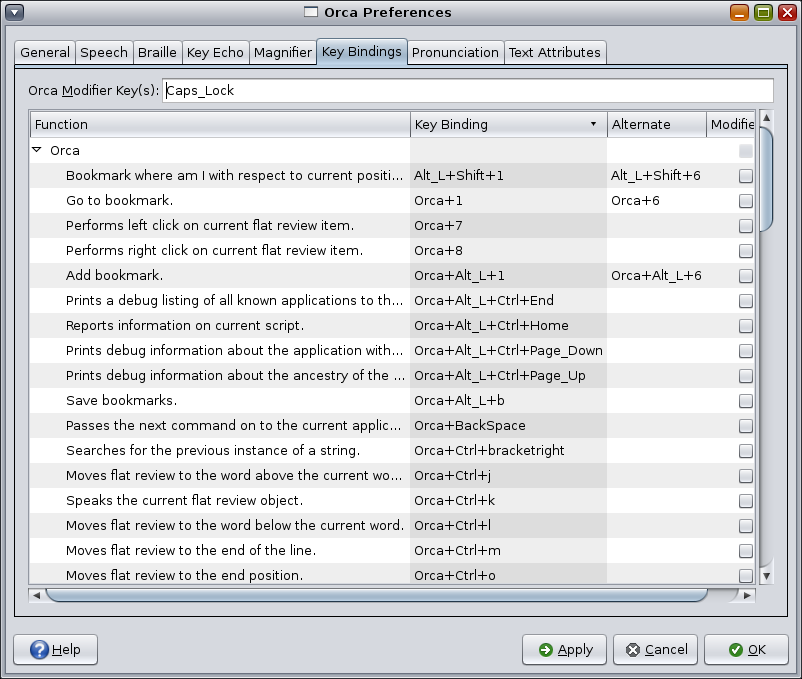The width and height of the screenshot is (802, 679).
Task: Toggle Modified checkbox for Go to bookmark
Action: 746,201
